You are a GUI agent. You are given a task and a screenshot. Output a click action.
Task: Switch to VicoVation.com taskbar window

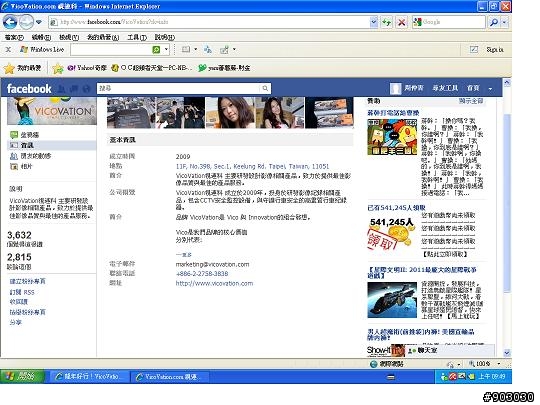coord(169,377)
